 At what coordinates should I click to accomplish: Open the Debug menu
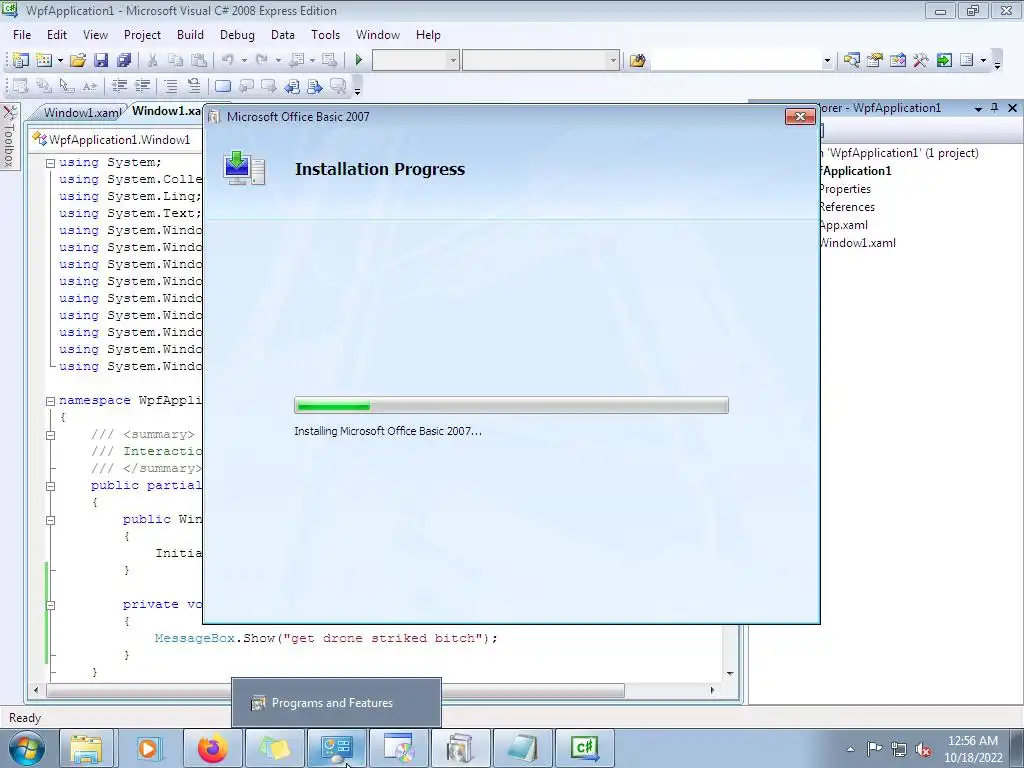[237, 35]
